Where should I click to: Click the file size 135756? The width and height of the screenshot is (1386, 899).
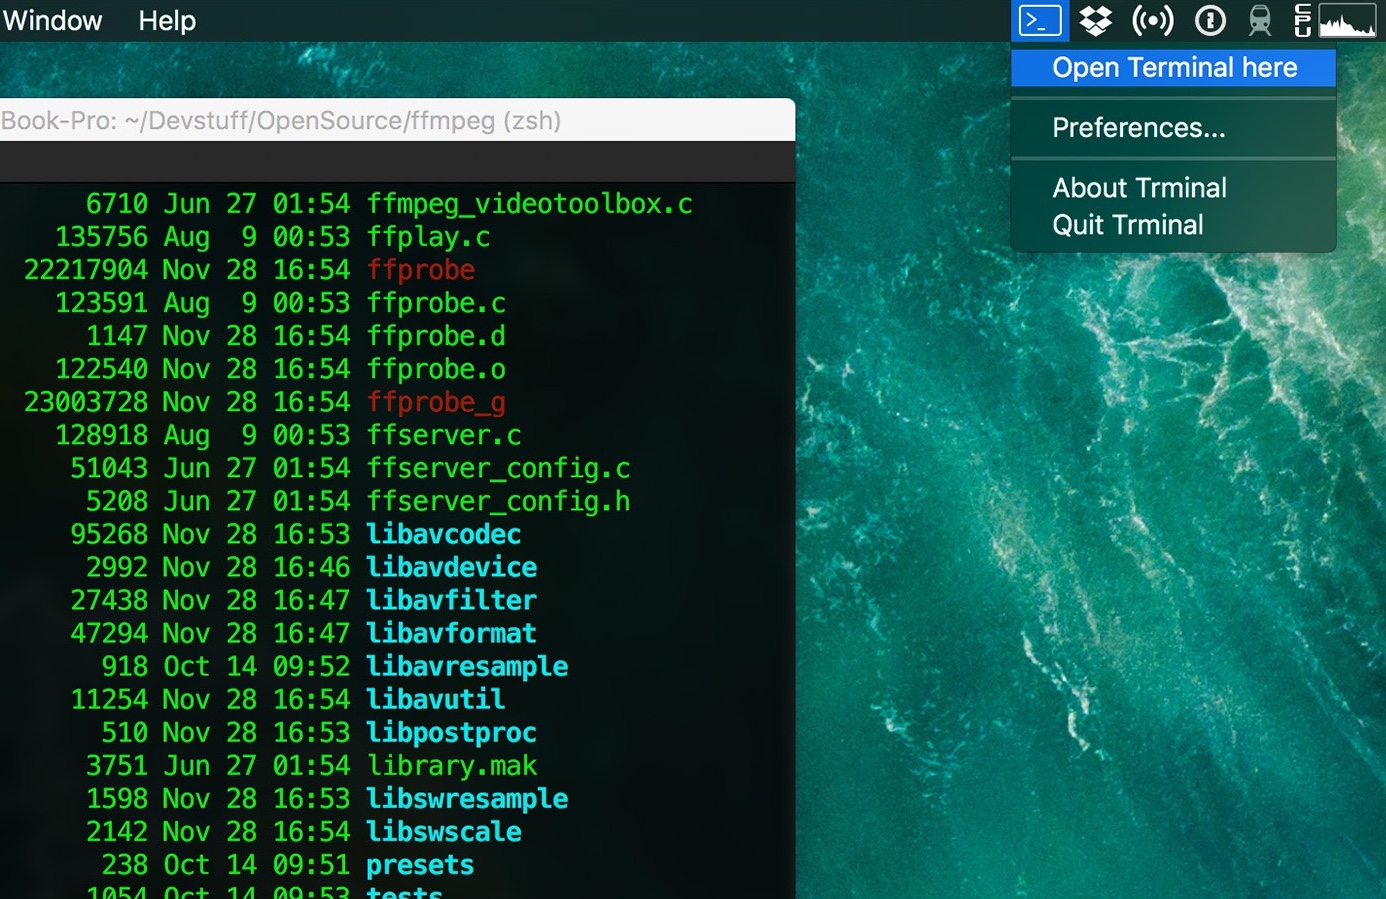tap(101, 237)
